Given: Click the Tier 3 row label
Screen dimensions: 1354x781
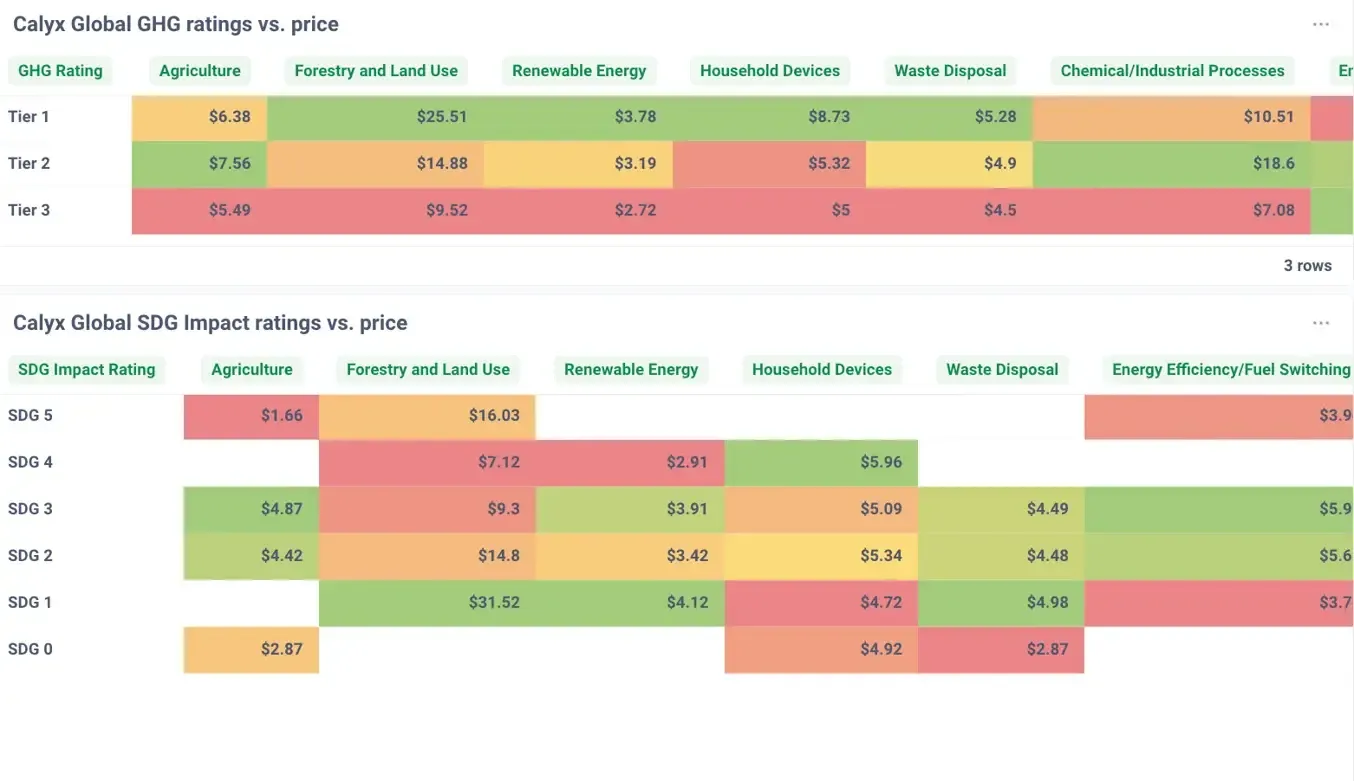Looking at the screenshot, I should (x=29, y=210).
